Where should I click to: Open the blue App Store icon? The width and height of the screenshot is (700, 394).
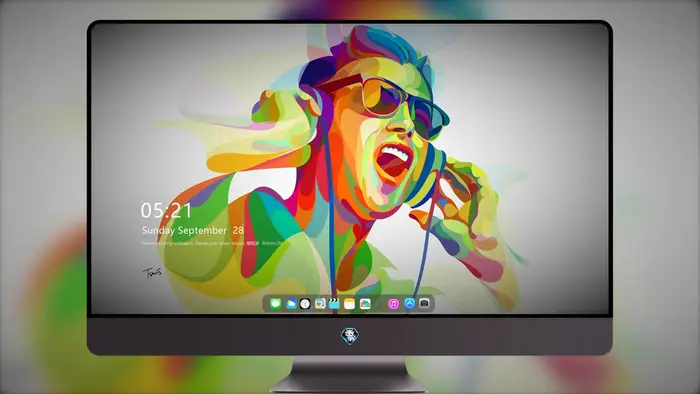409,303
